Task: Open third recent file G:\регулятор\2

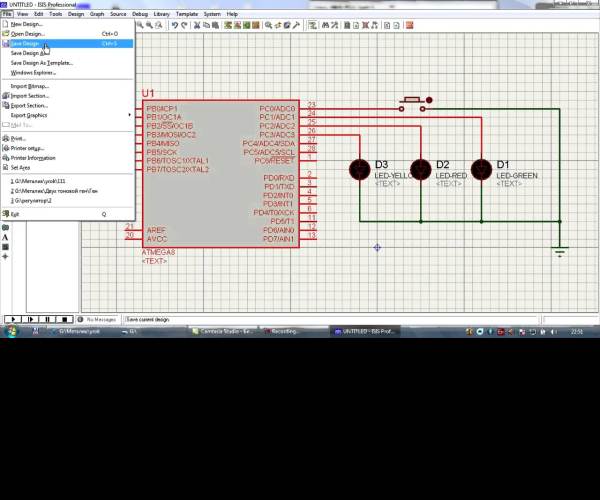Action: (67, 200)
